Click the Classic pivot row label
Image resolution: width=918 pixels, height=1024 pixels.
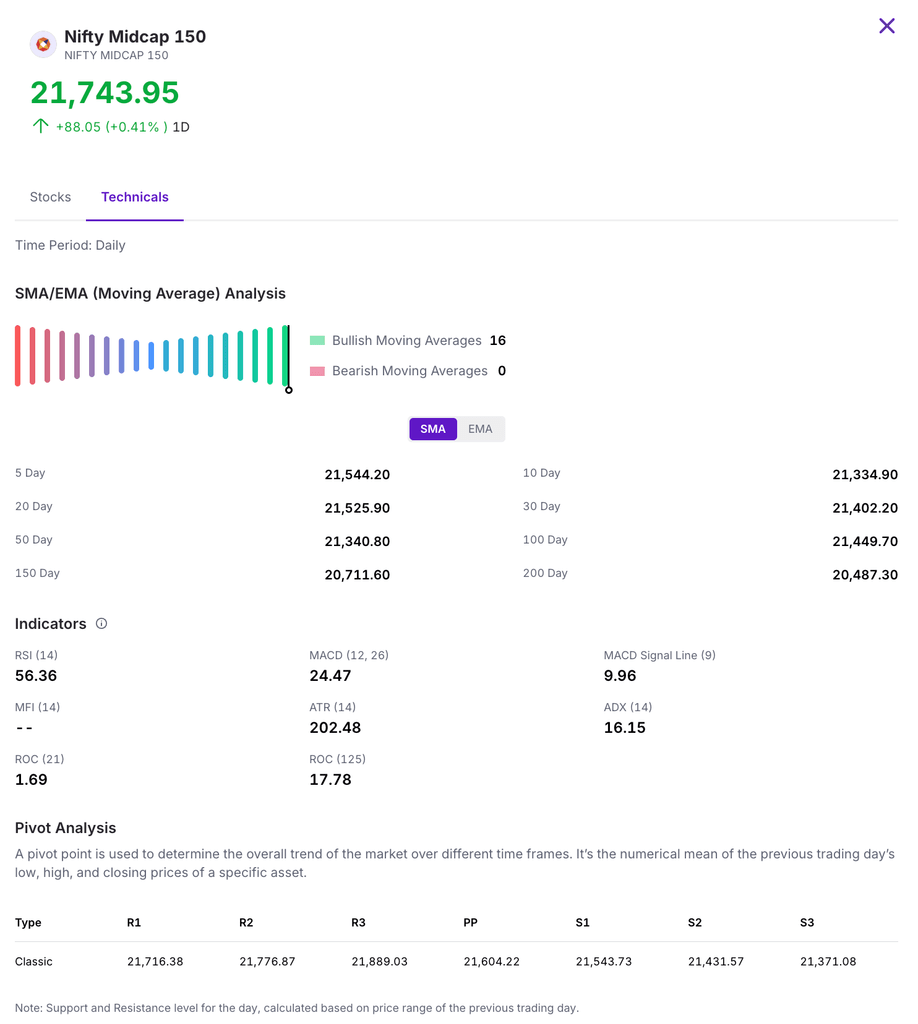[x=34, y=961]
